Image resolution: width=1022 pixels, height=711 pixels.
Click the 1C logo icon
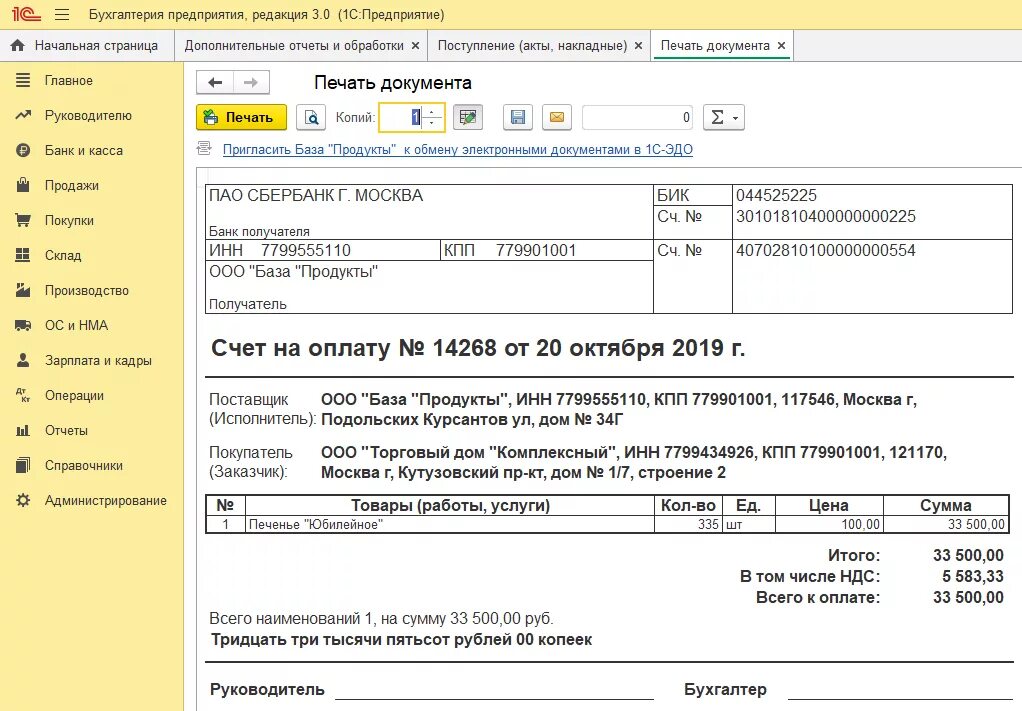click(x=25, y=14)
